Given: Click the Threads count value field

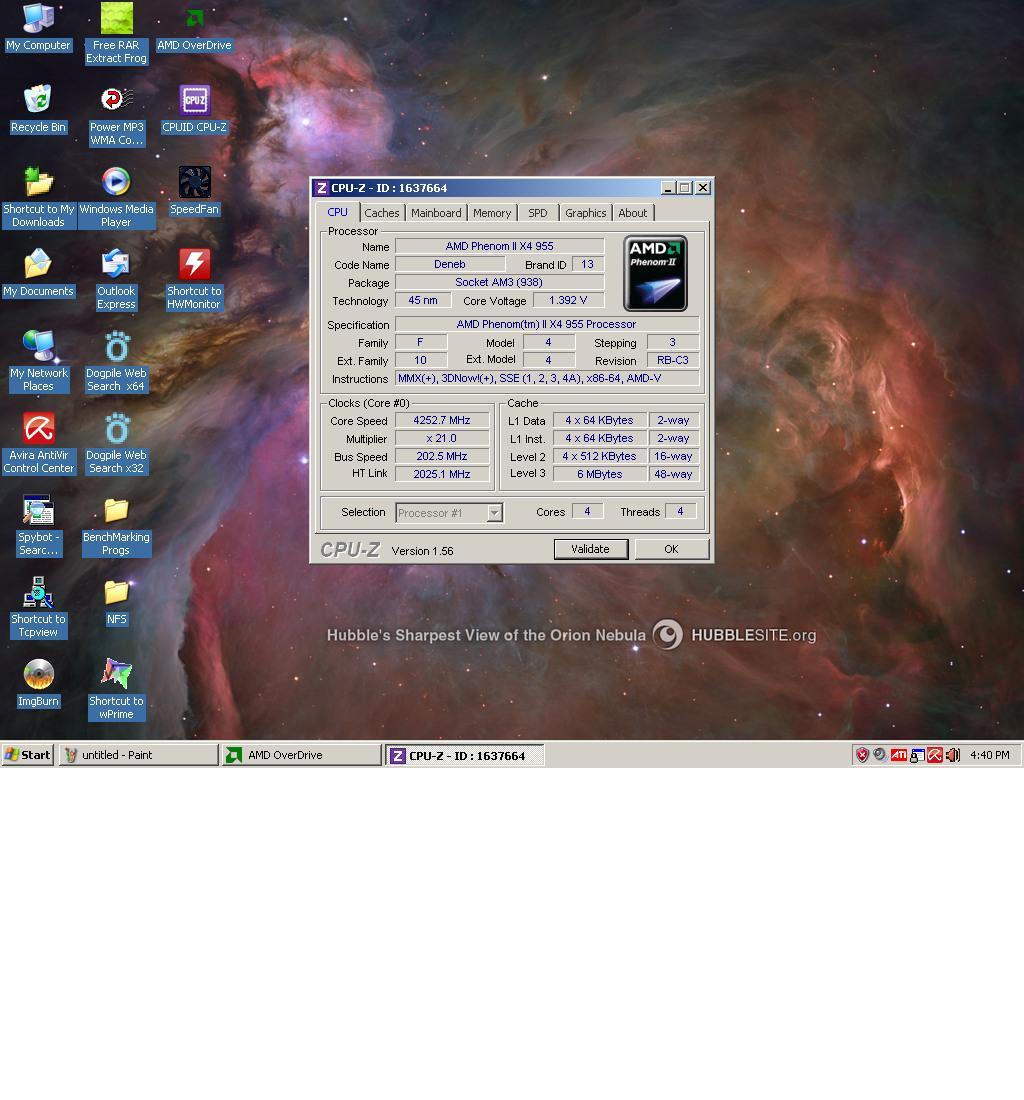Looking at the screenshot, I should 680,511.
